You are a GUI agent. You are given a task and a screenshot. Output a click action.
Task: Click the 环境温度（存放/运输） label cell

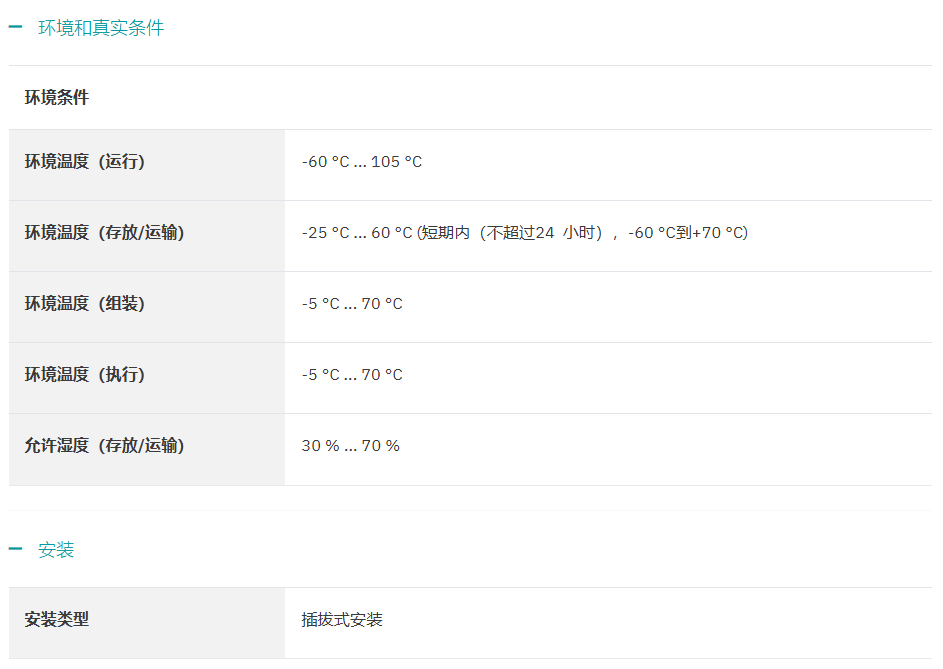pyautogui.click(x=105, y=233)
